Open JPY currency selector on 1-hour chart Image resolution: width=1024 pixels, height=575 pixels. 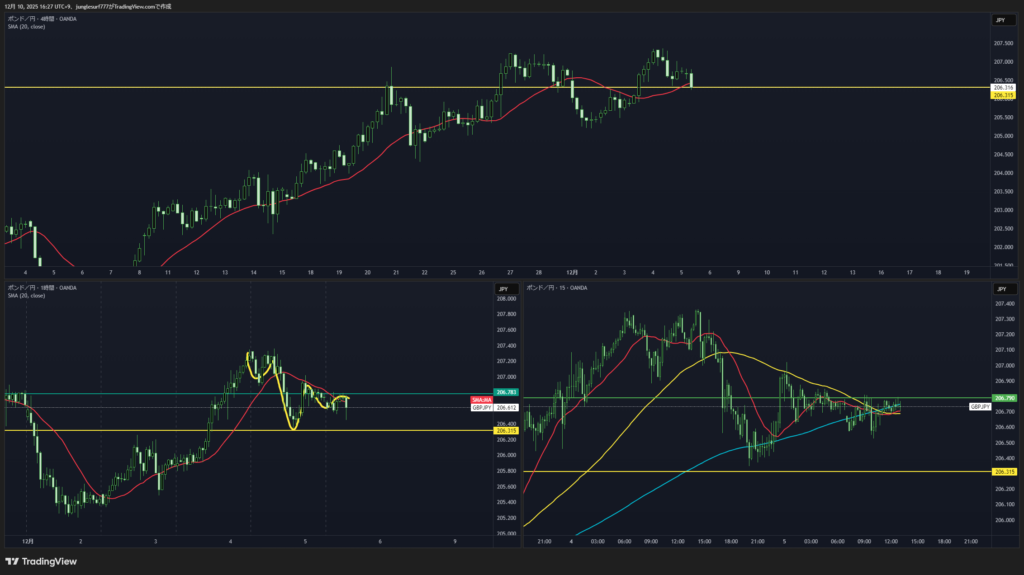504,289
